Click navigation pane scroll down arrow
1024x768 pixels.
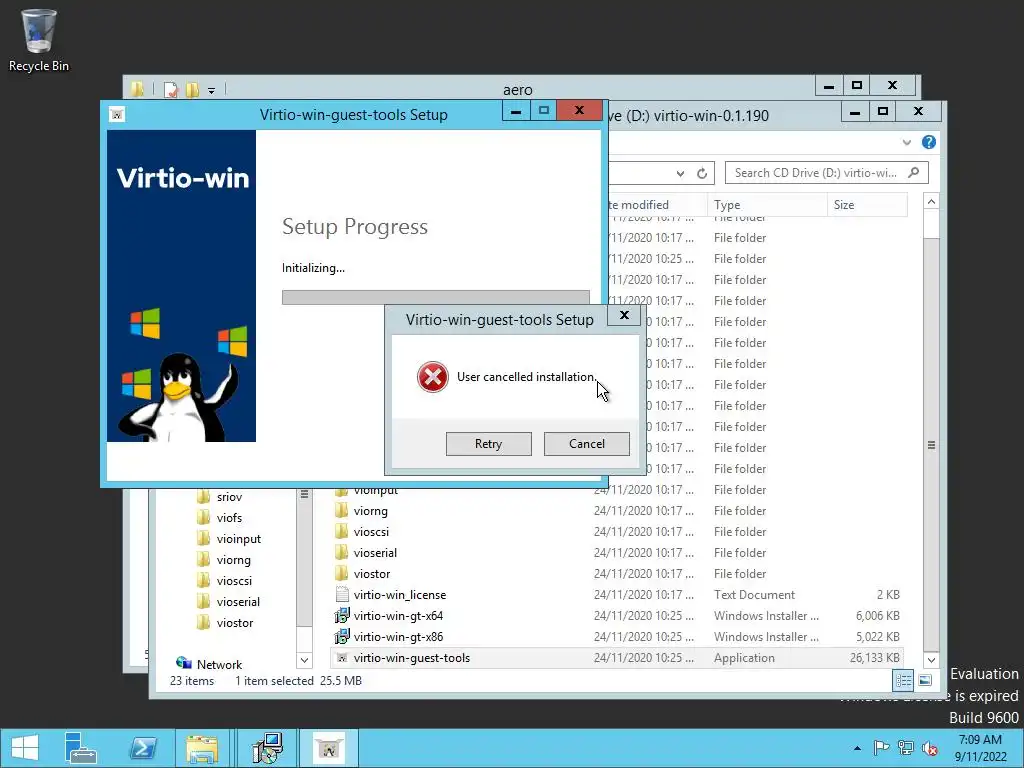(x=304, y=660)
